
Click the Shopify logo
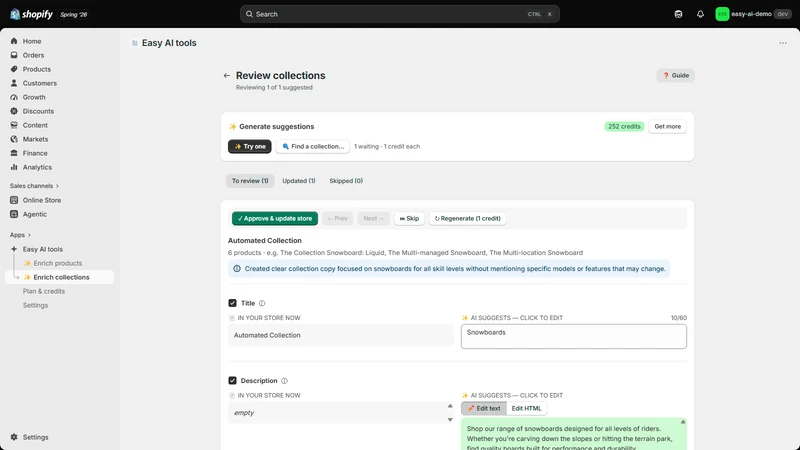tap(31, 14)
